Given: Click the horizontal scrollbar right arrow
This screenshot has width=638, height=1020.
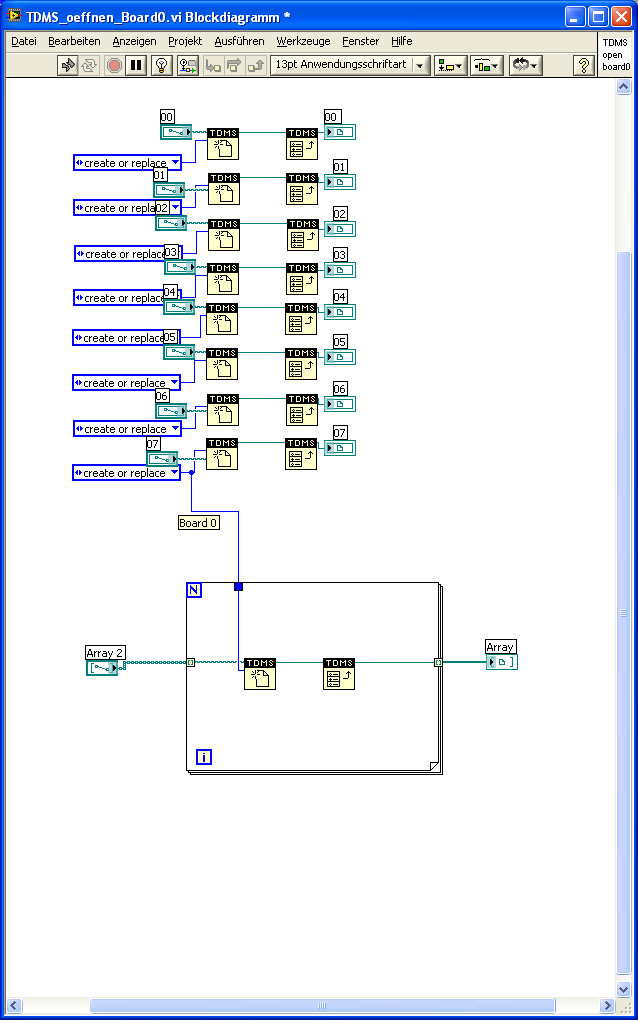Looking at the screenshot, I should tap(607, 1005).
